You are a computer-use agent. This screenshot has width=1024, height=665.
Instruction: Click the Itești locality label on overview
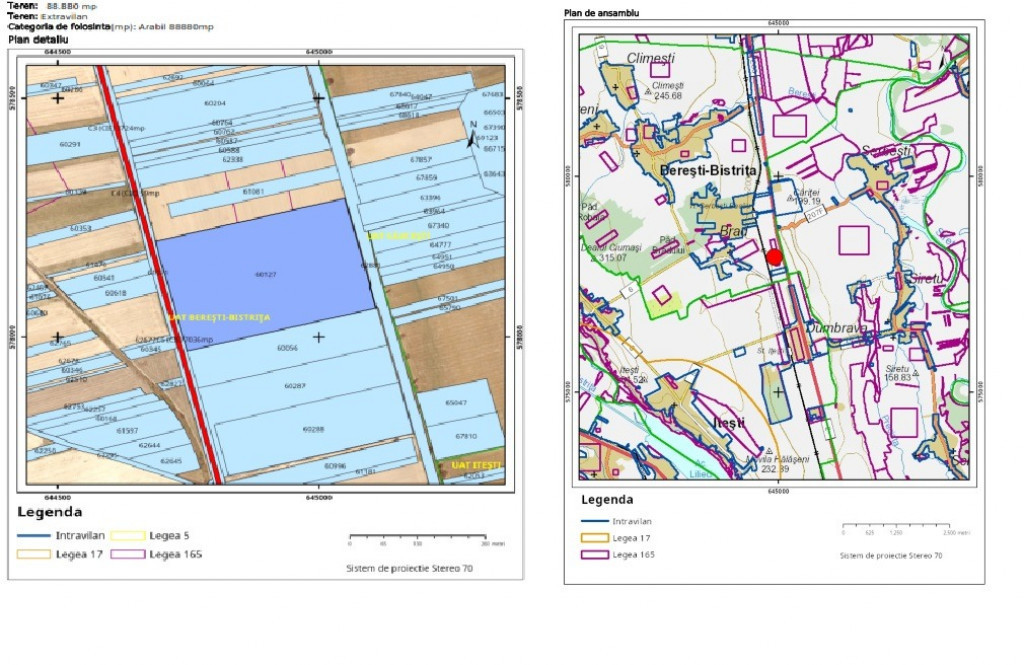[x=727, y=423]
